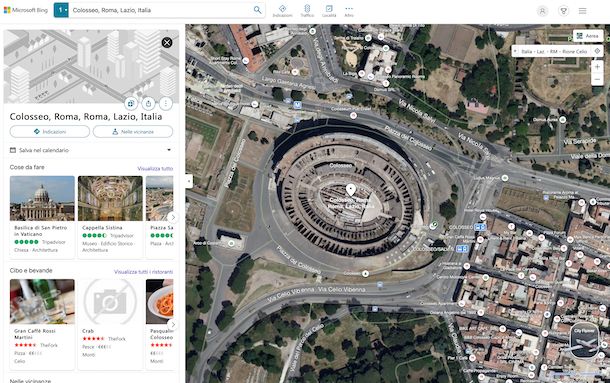This screenshot has height=383, width=610.
Task: Click the COLOSSEO bus stop icon
Action: coord(480,227)
